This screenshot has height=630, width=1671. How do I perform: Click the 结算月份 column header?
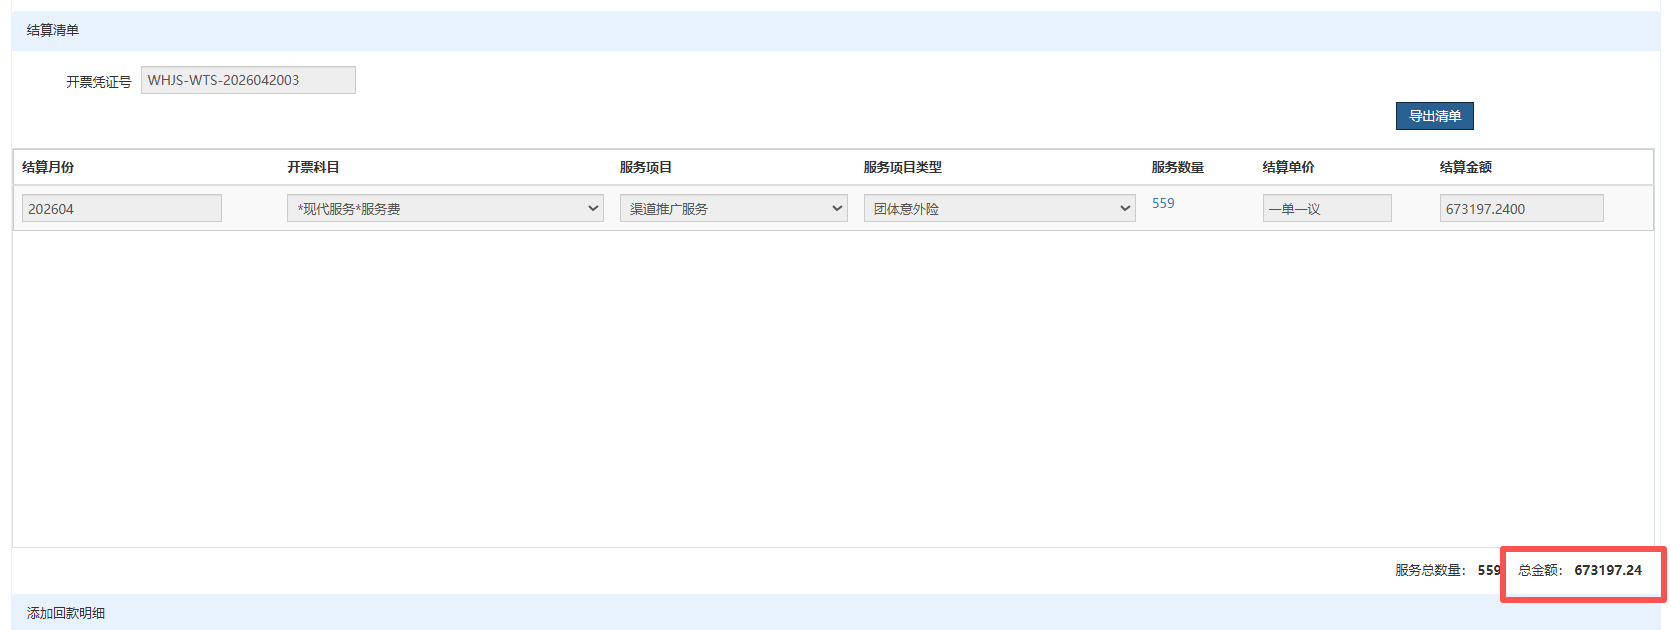tap(48, 167)
